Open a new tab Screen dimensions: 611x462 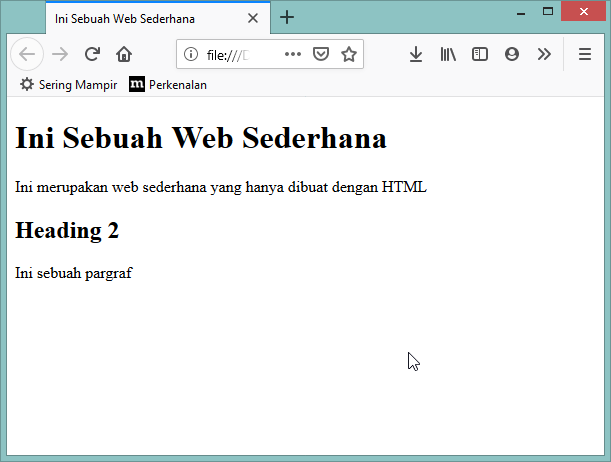pos(287,18)
